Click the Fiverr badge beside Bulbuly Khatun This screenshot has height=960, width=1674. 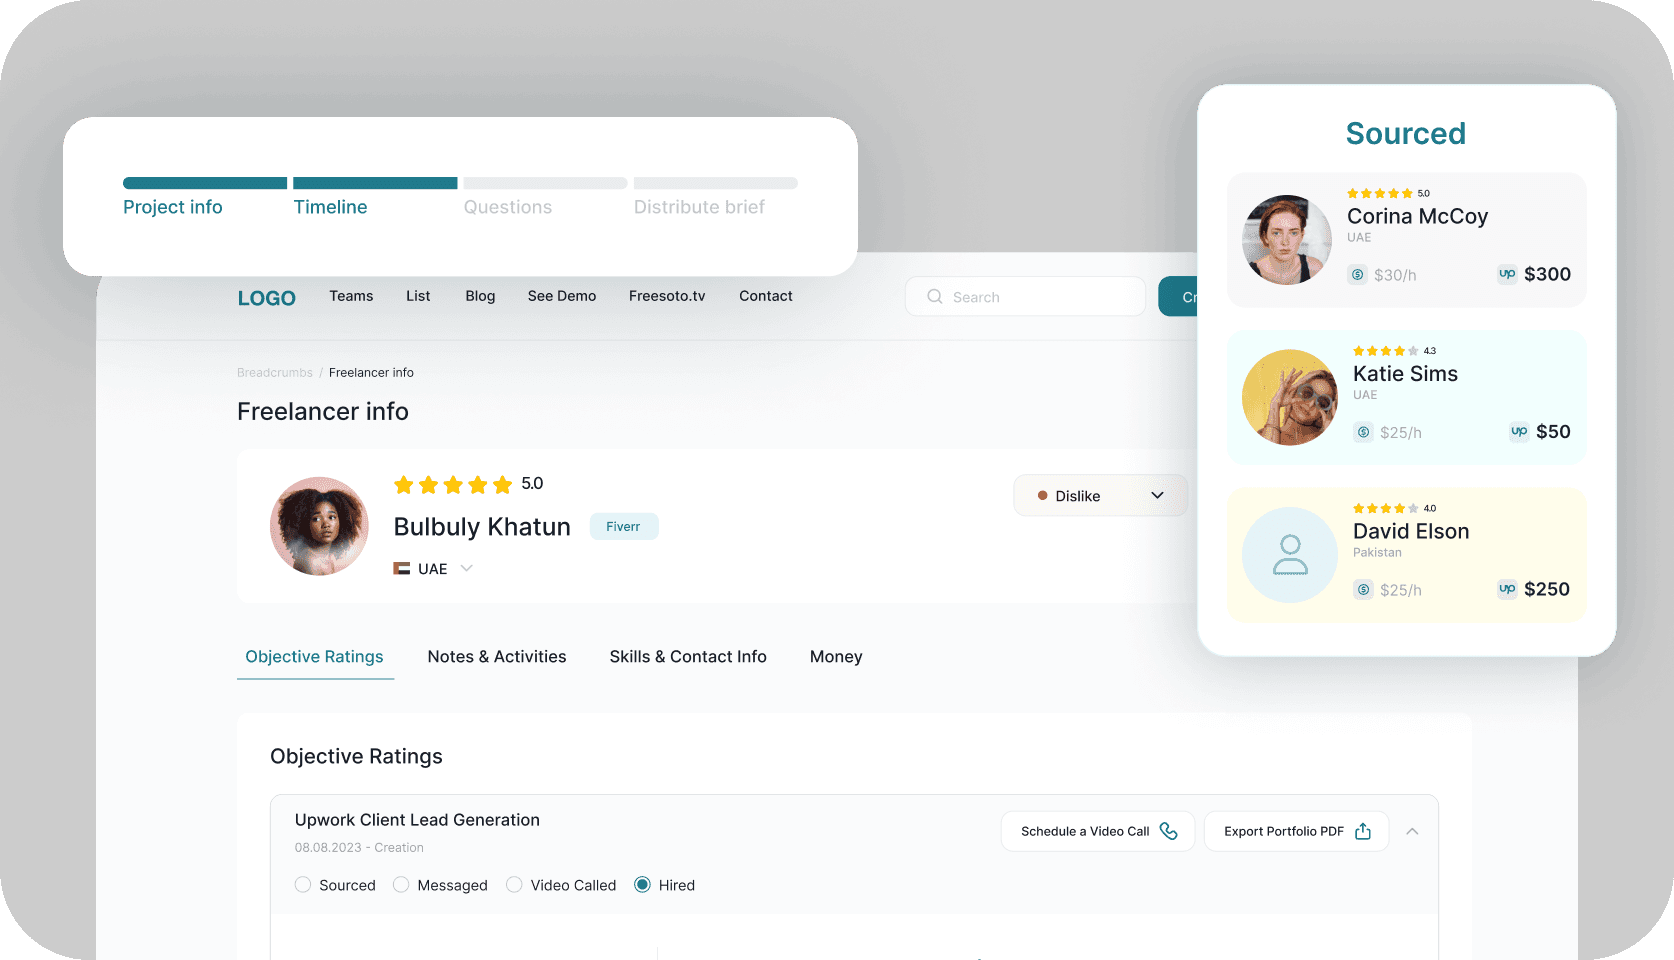coord(624,527)
